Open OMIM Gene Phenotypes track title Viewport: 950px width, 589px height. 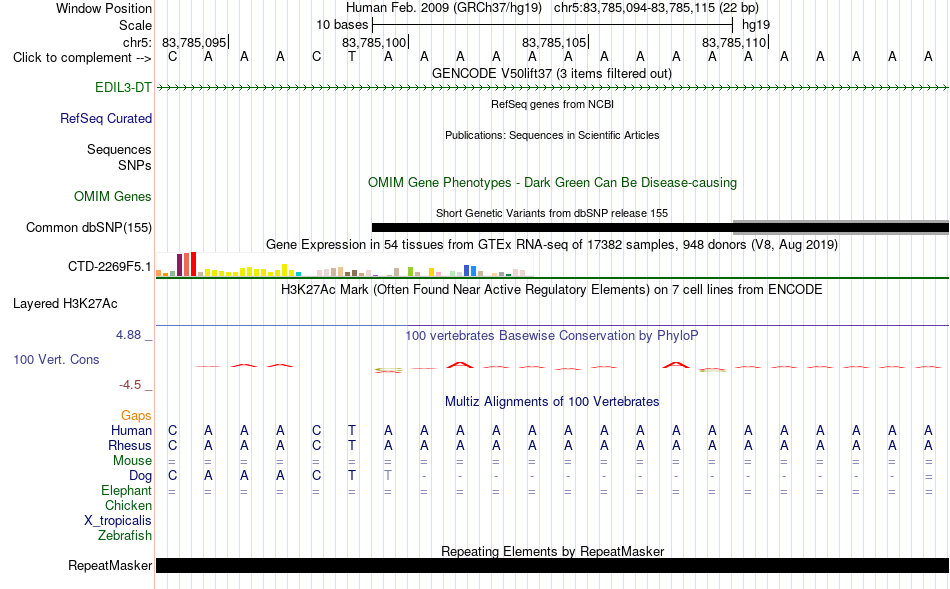553,182
